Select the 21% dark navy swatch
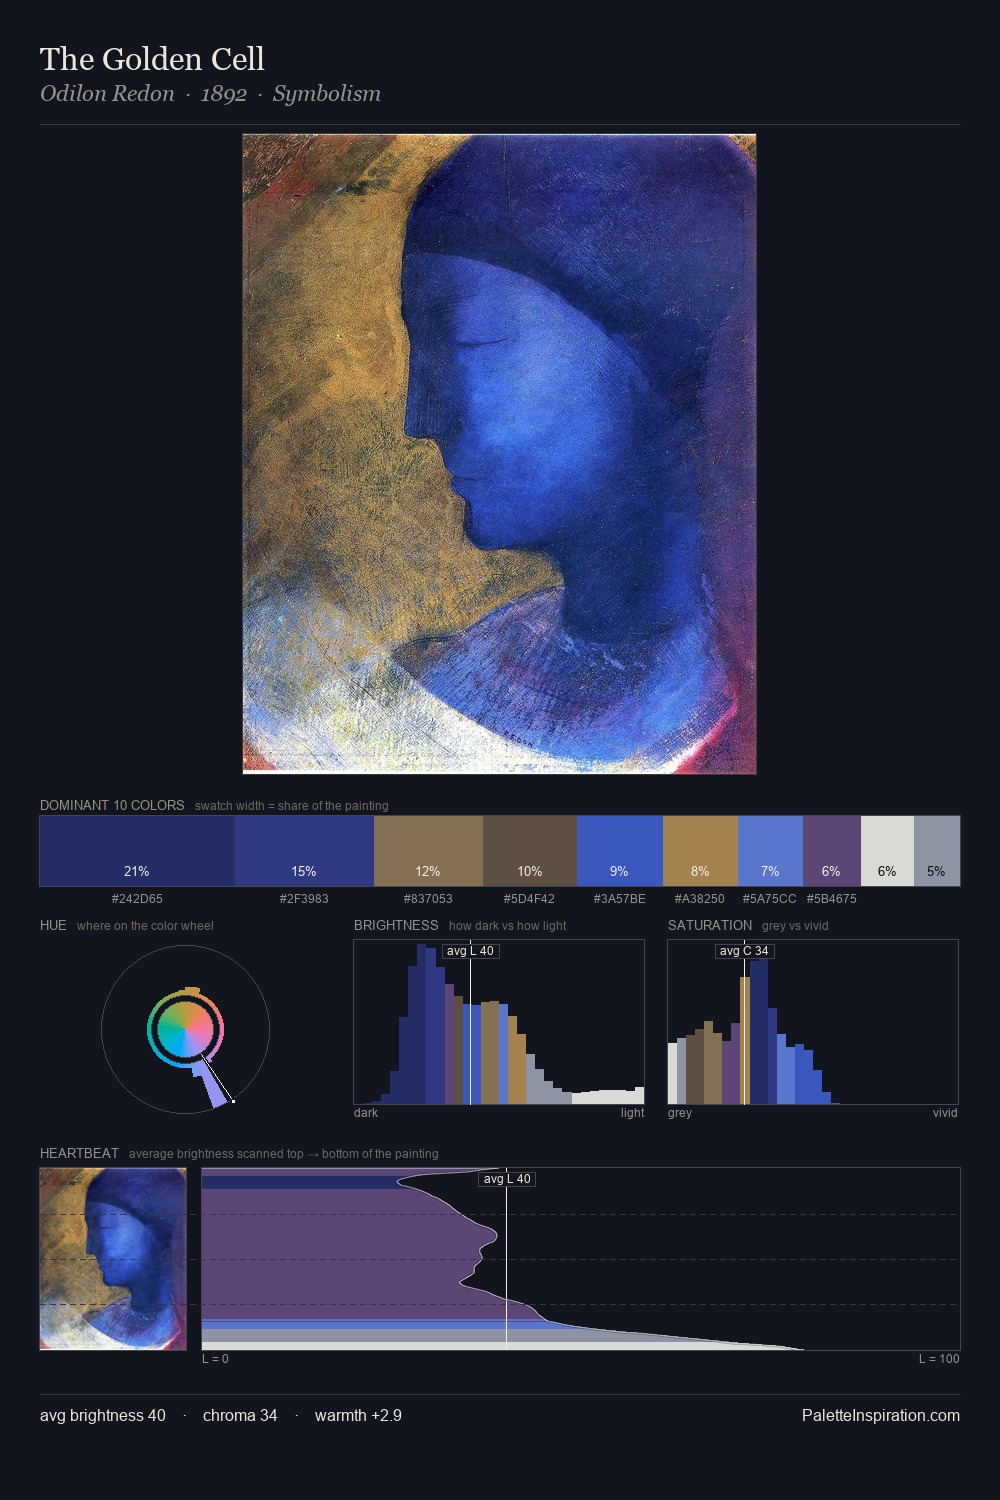This screenshot has width=1000, height=1500. (137, 851)
